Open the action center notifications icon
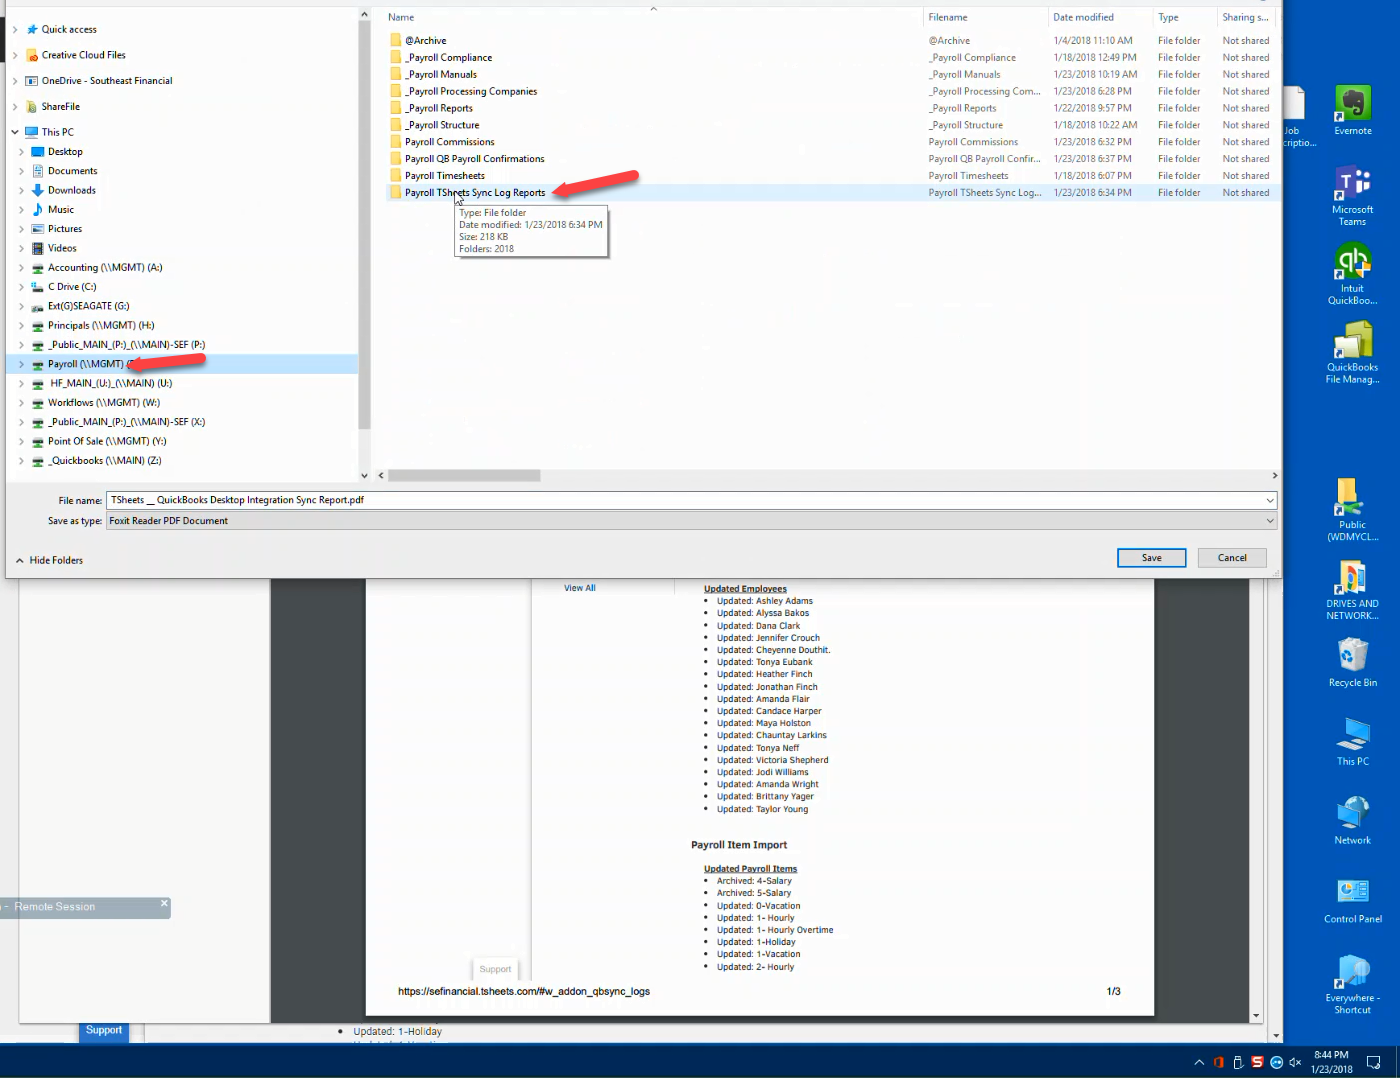Screen dimensions: 1400x1078 1374,1062
